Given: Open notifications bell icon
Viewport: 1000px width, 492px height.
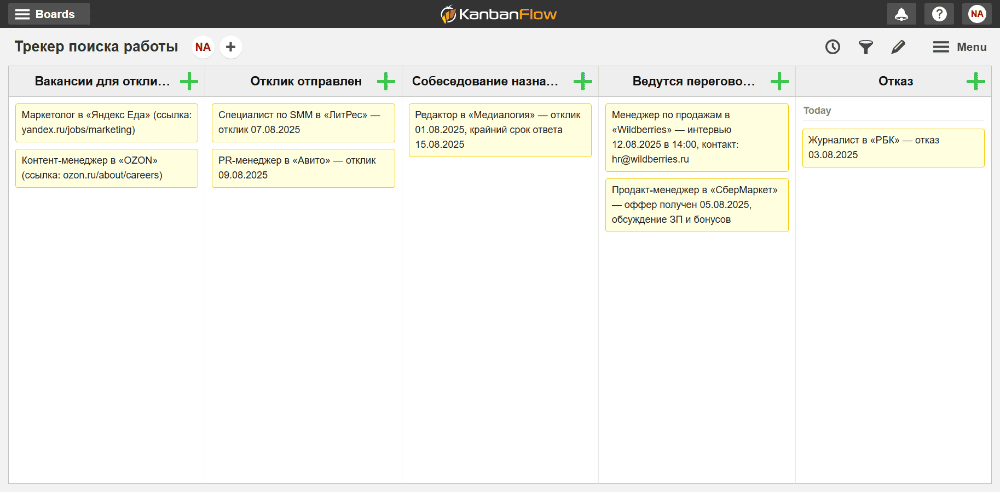Looking at the screenshot, I should pyautogui.click(x=901, y=14).
